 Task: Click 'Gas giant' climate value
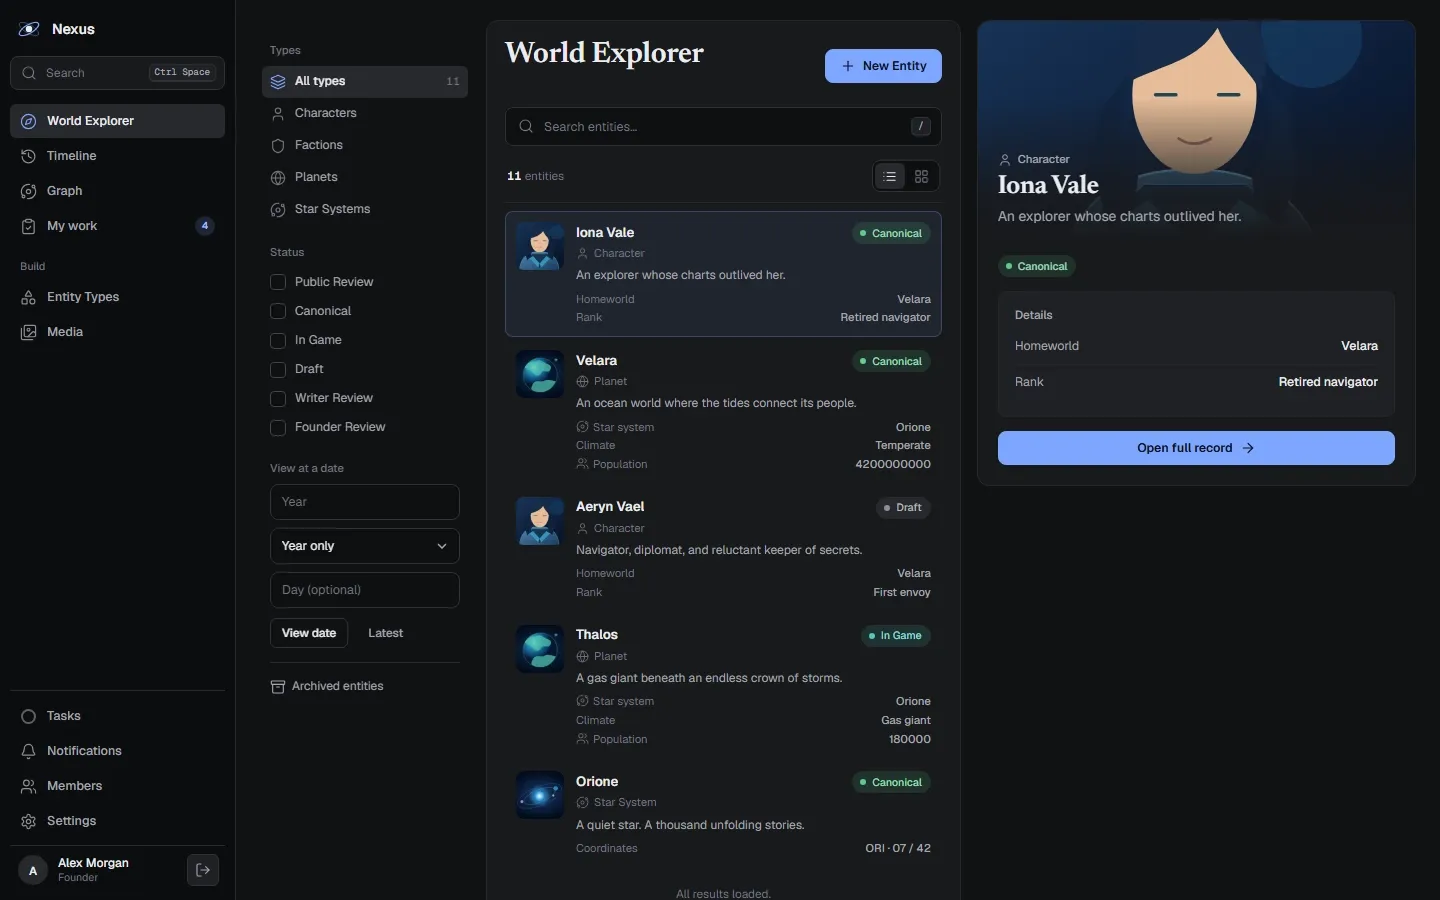(x=906, y=720)
